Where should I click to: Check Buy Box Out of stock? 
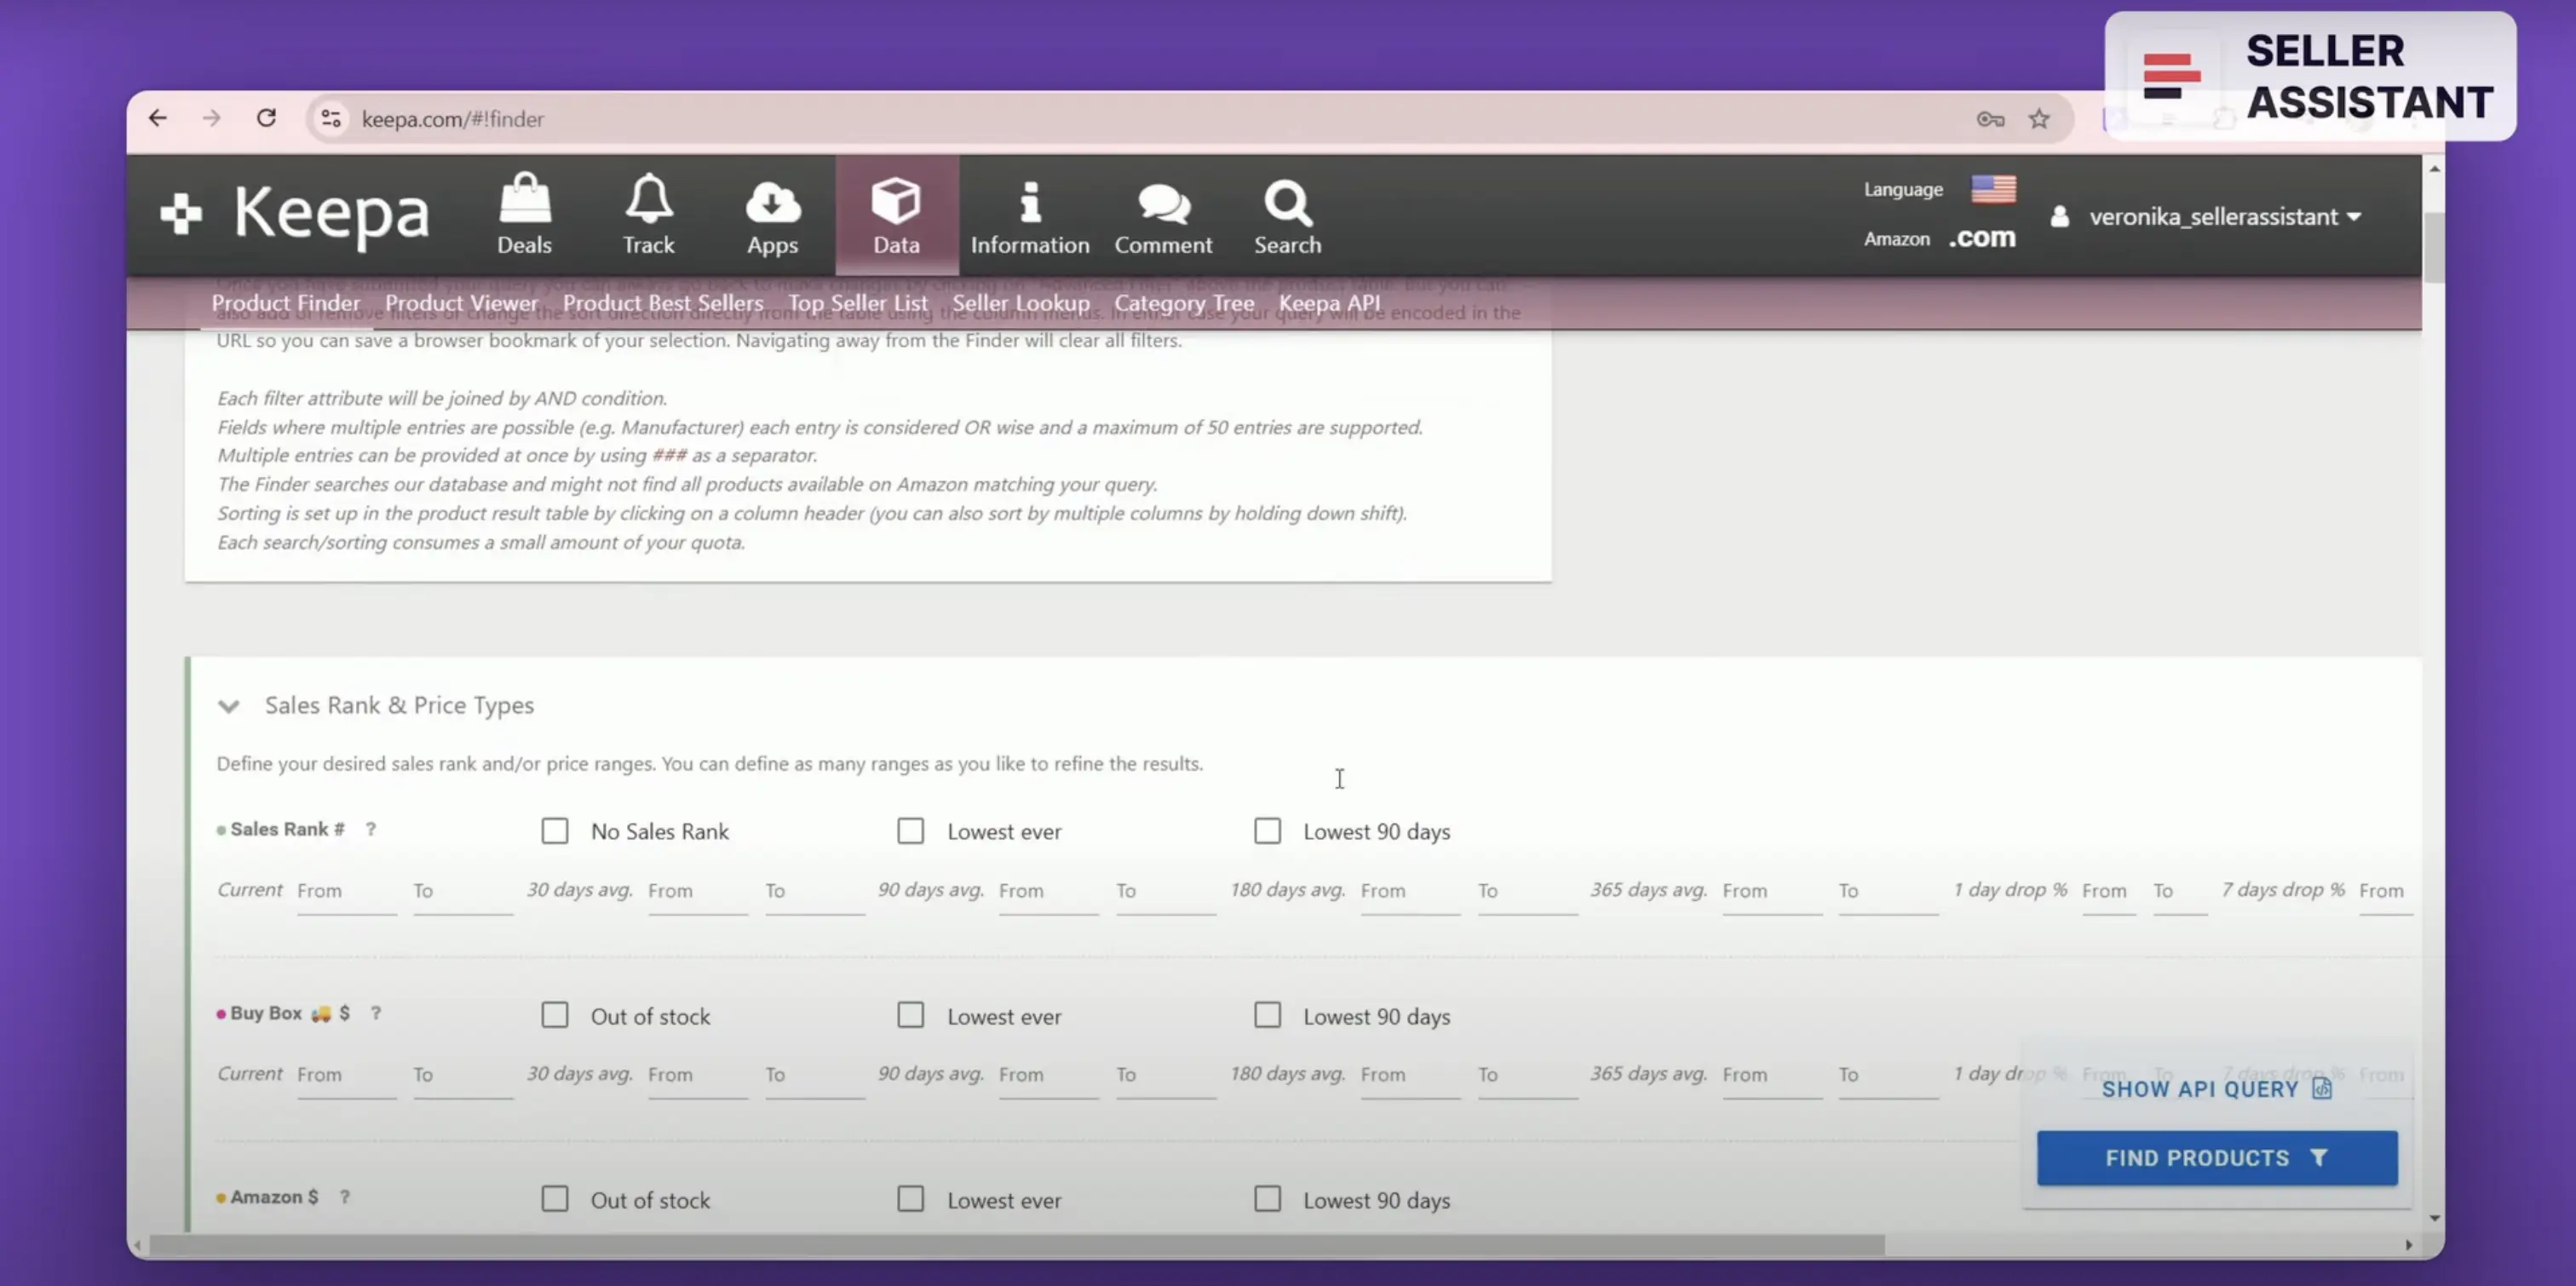(x=555, y=1015)
